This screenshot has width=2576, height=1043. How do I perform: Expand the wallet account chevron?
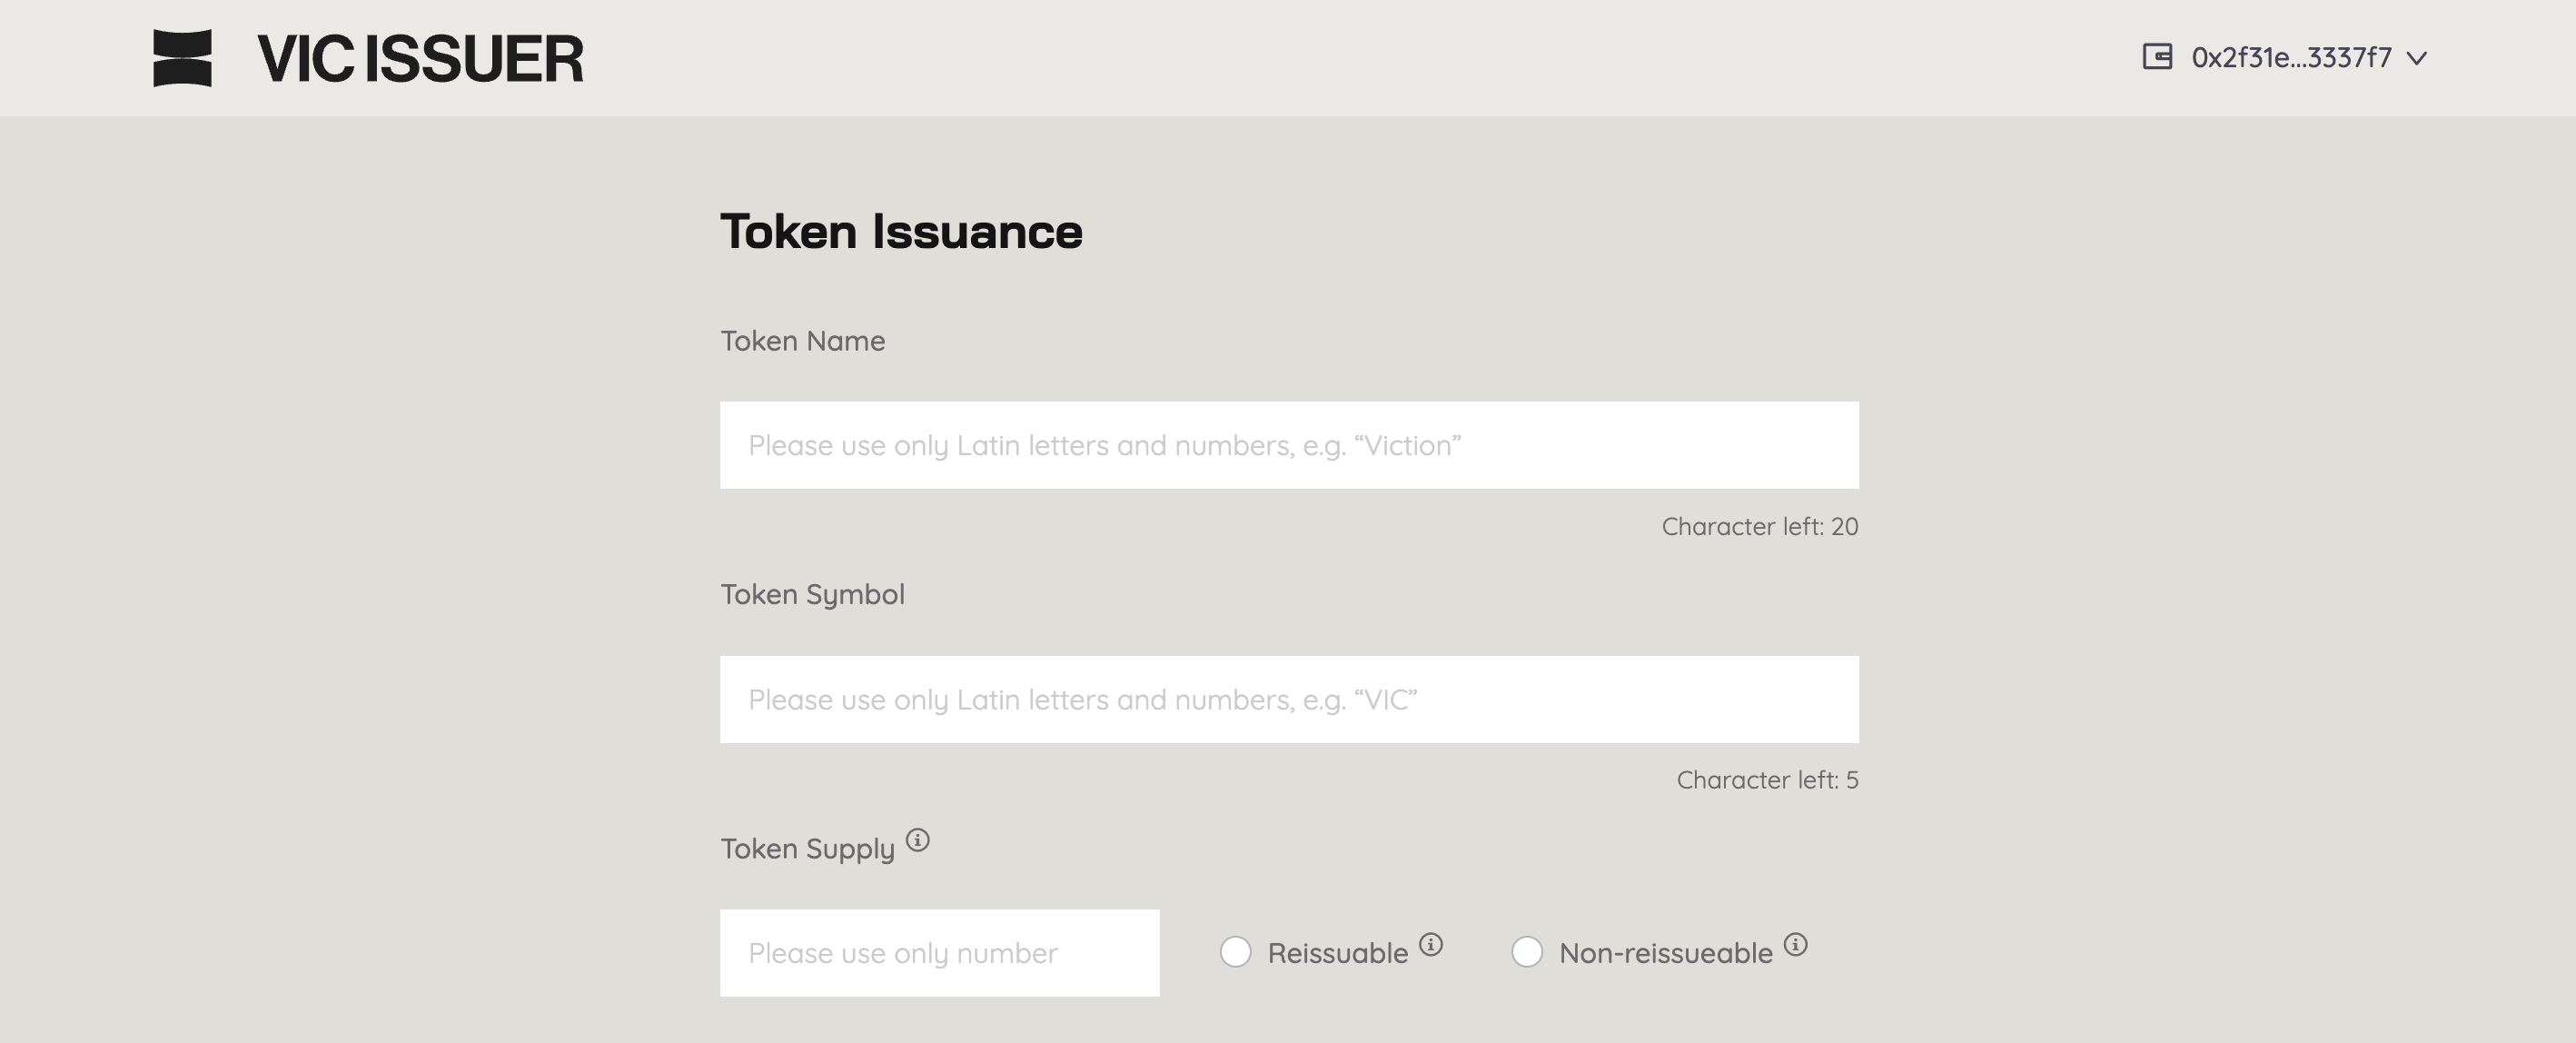2417,58
